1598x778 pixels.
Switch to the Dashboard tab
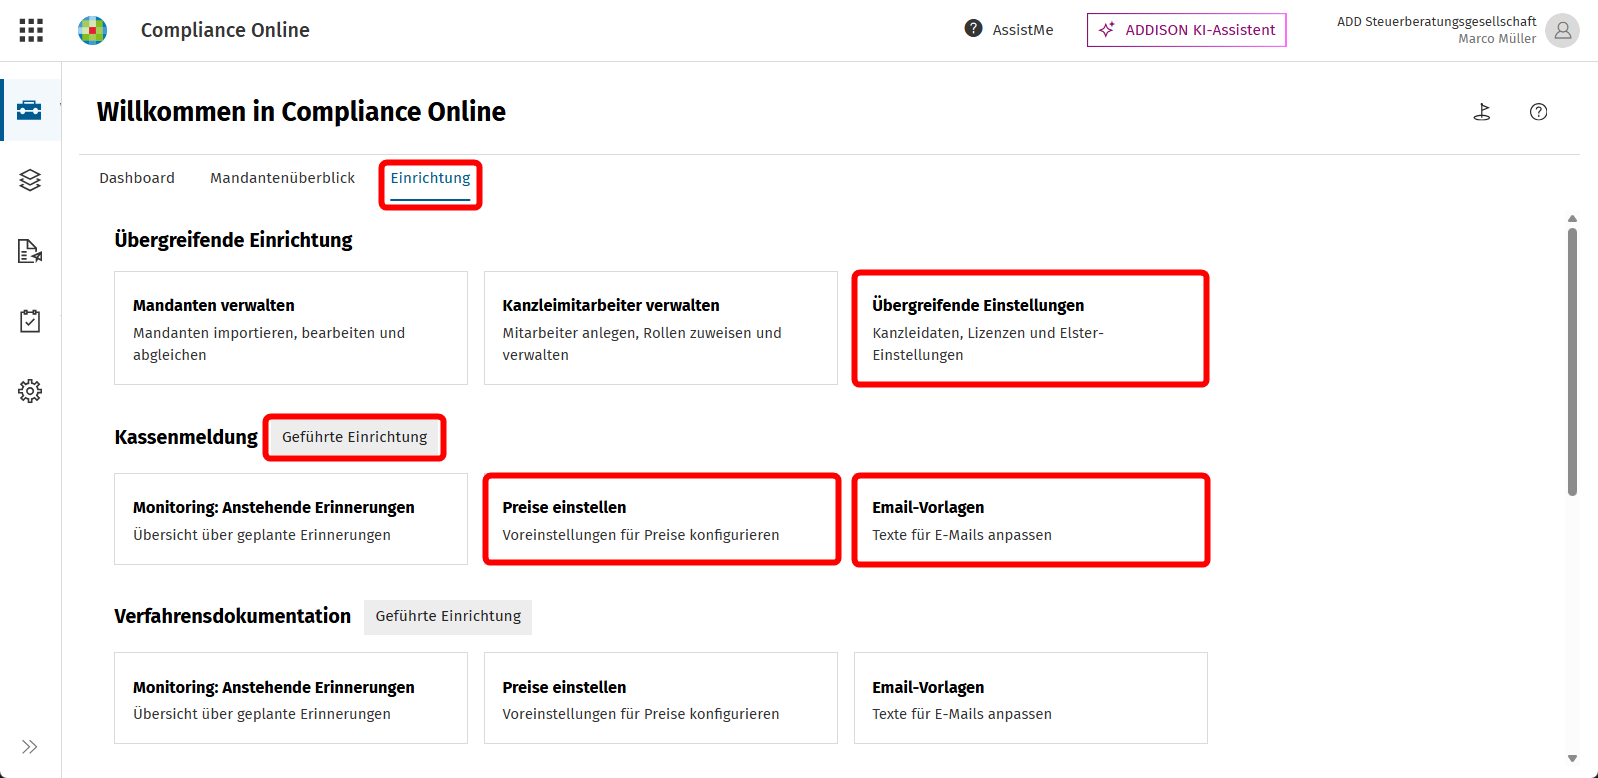[137, 178]
